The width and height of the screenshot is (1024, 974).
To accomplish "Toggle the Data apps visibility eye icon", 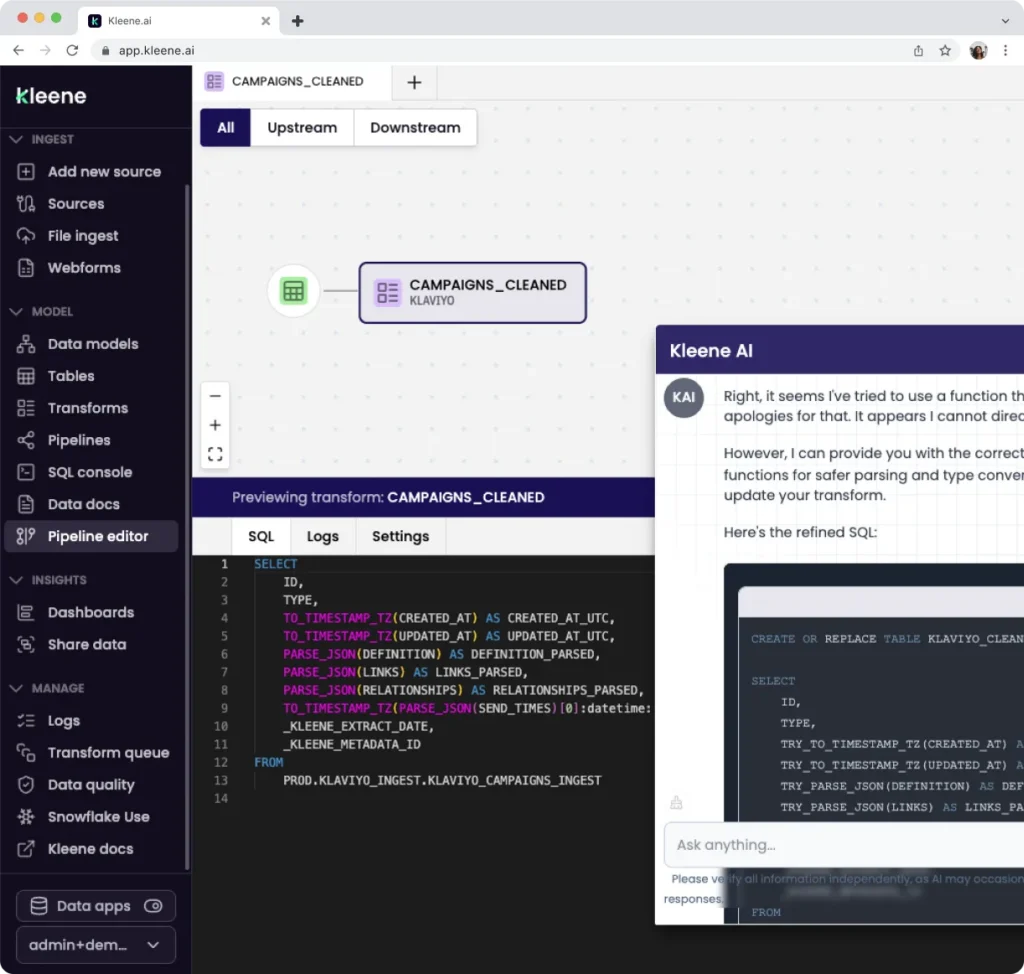I will [x=151, y=905].
